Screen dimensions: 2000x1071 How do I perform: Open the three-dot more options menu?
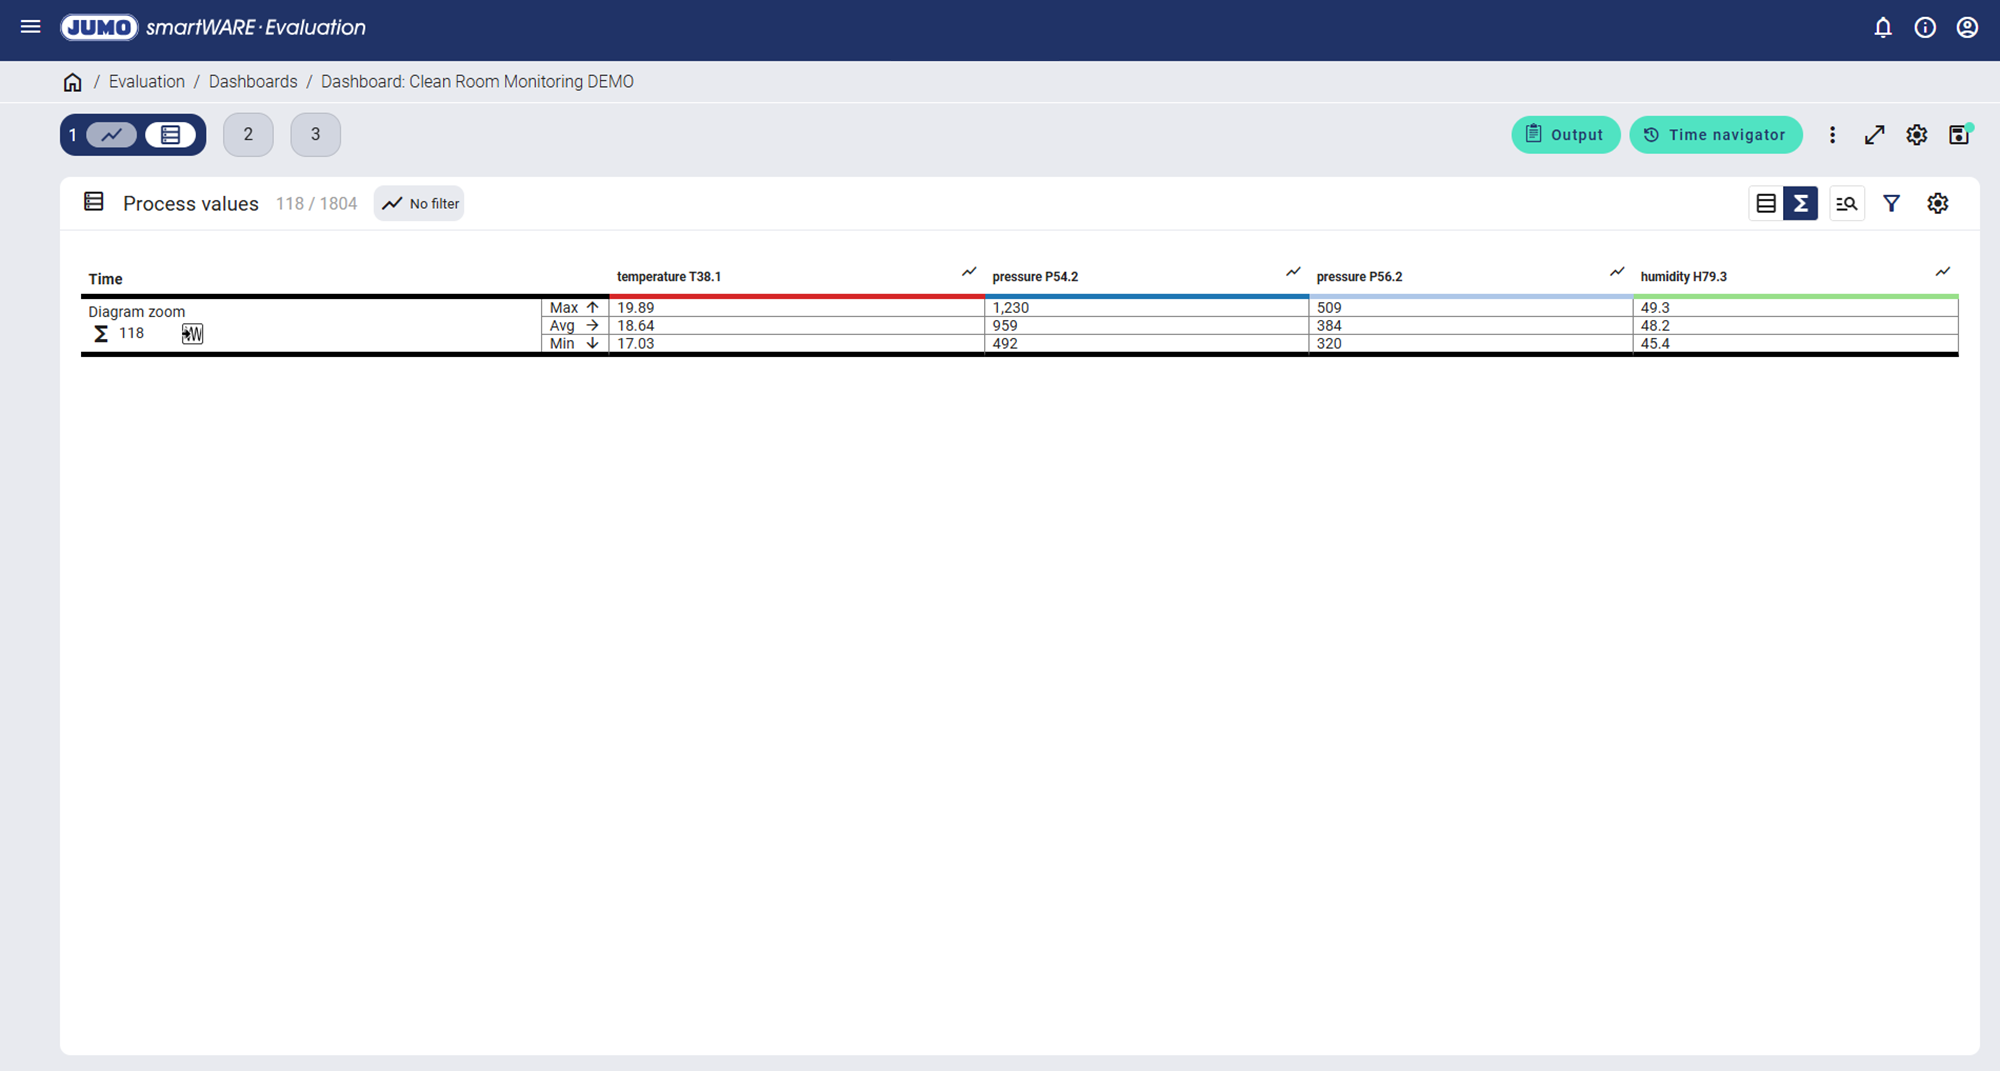point(1832,135)
